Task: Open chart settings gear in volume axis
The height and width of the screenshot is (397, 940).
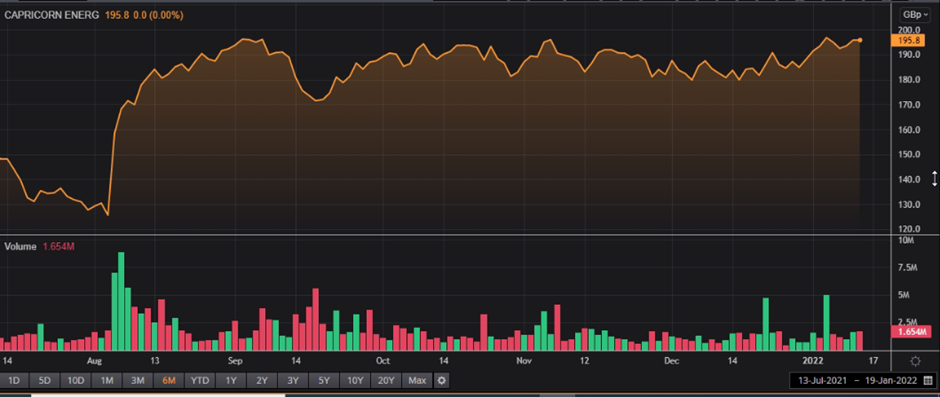Action: (x=915, y=361)
